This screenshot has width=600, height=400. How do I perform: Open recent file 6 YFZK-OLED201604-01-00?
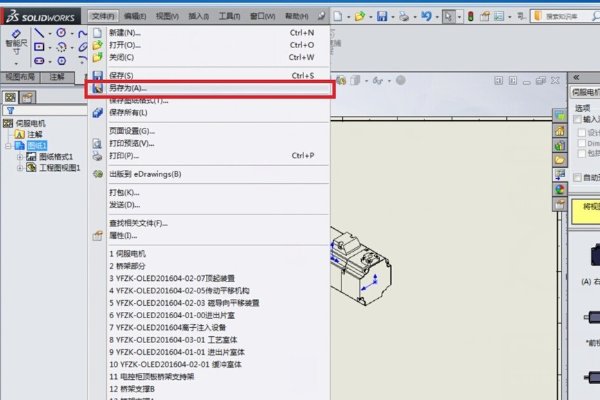172,315
